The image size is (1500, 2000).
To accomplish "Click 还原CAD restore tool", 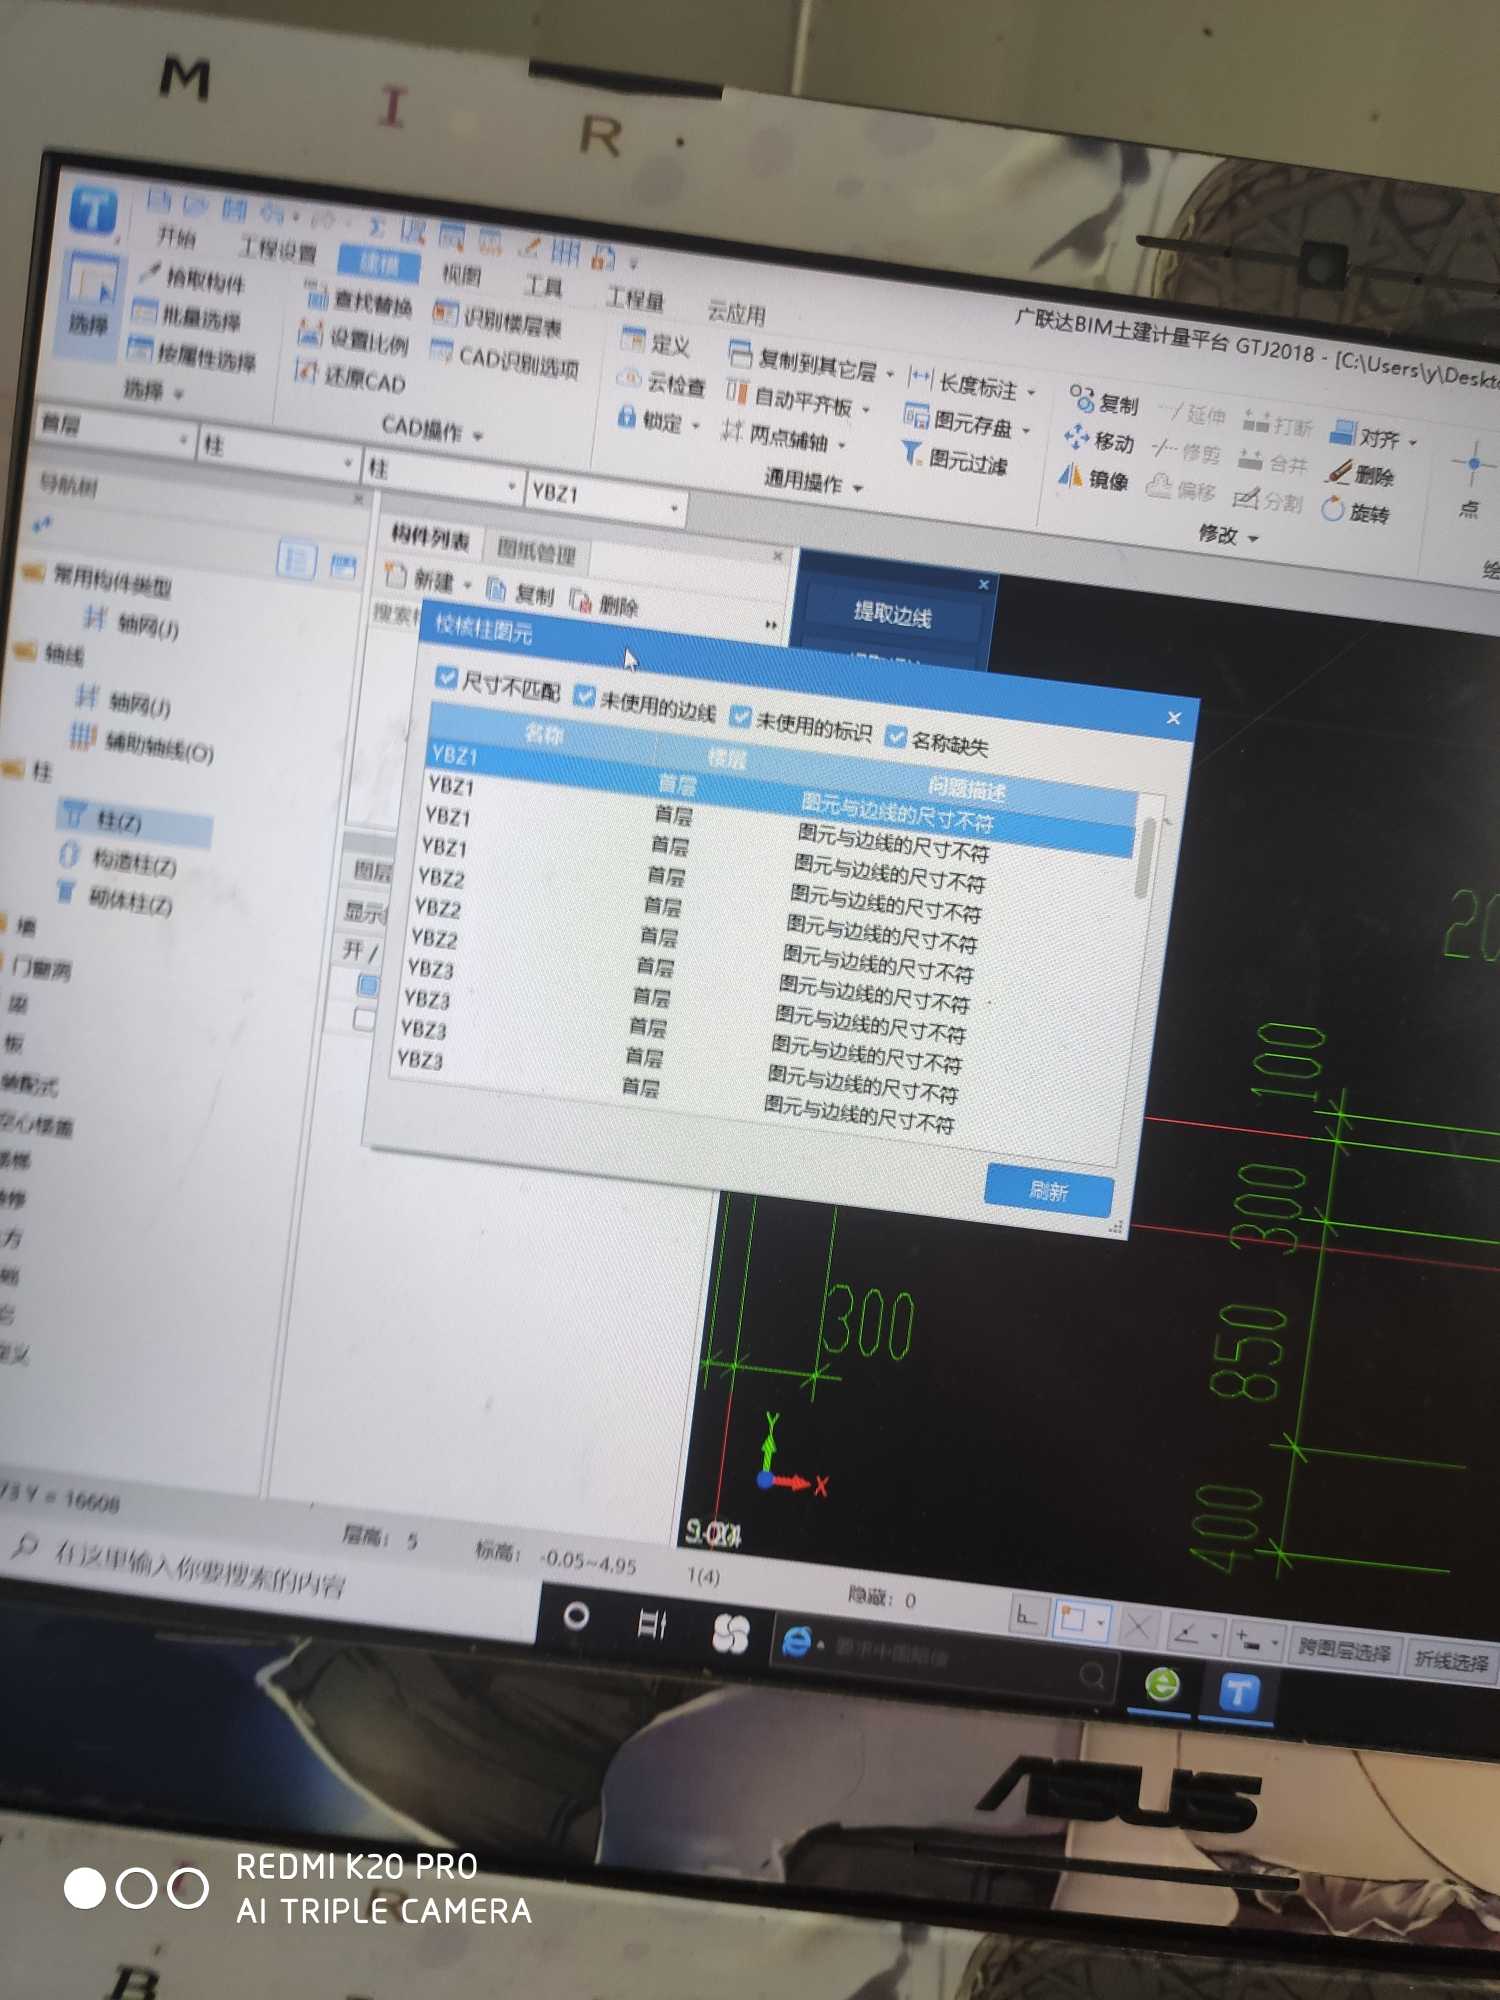I will click(x=350, y=378).
